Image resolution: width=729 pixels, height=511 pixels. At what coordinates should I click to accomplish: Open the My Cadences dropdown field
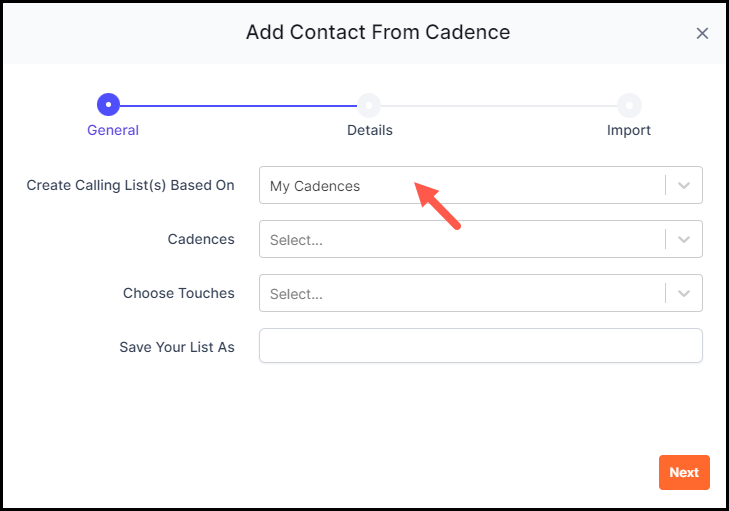(x=481, y=185)
